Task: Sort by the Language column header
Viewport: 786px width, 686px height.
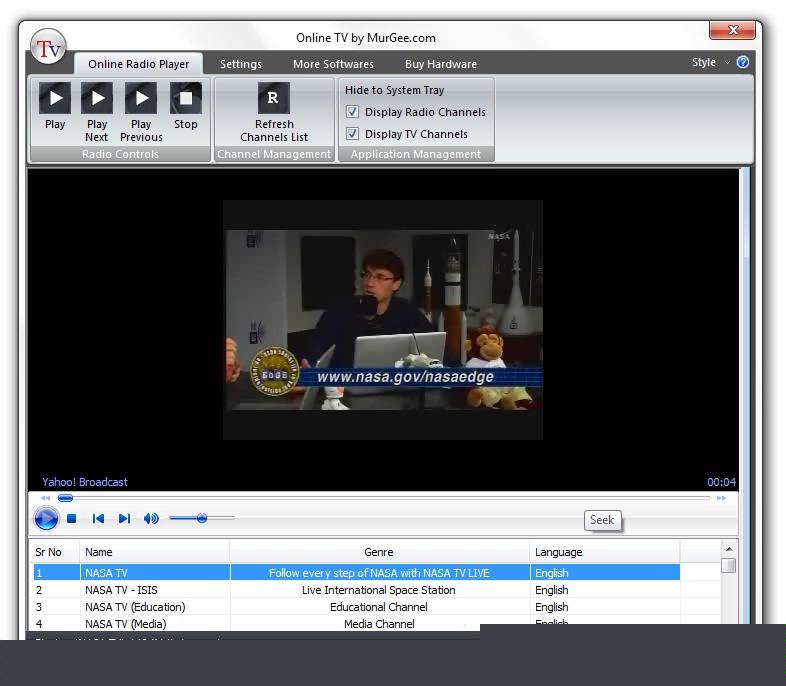Action: (605, 552)
